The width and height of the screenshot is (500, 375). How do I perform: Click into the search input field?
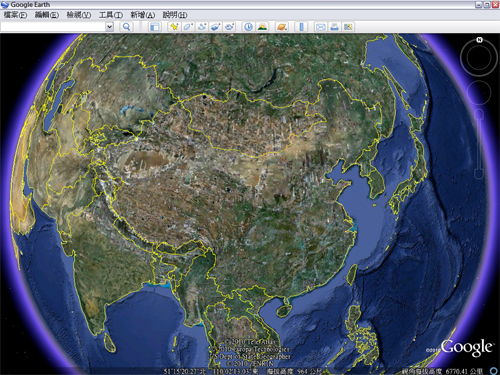(53, 27)
